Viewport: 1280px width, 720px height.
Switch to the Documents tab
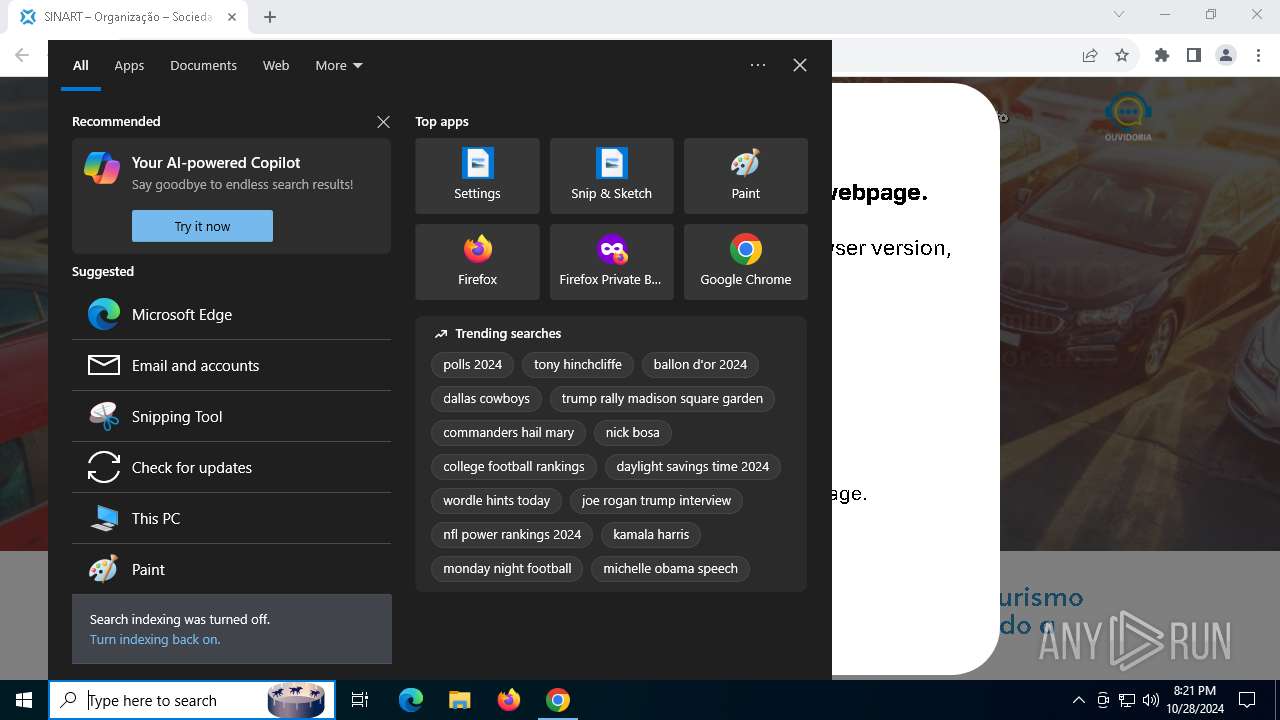203,65
